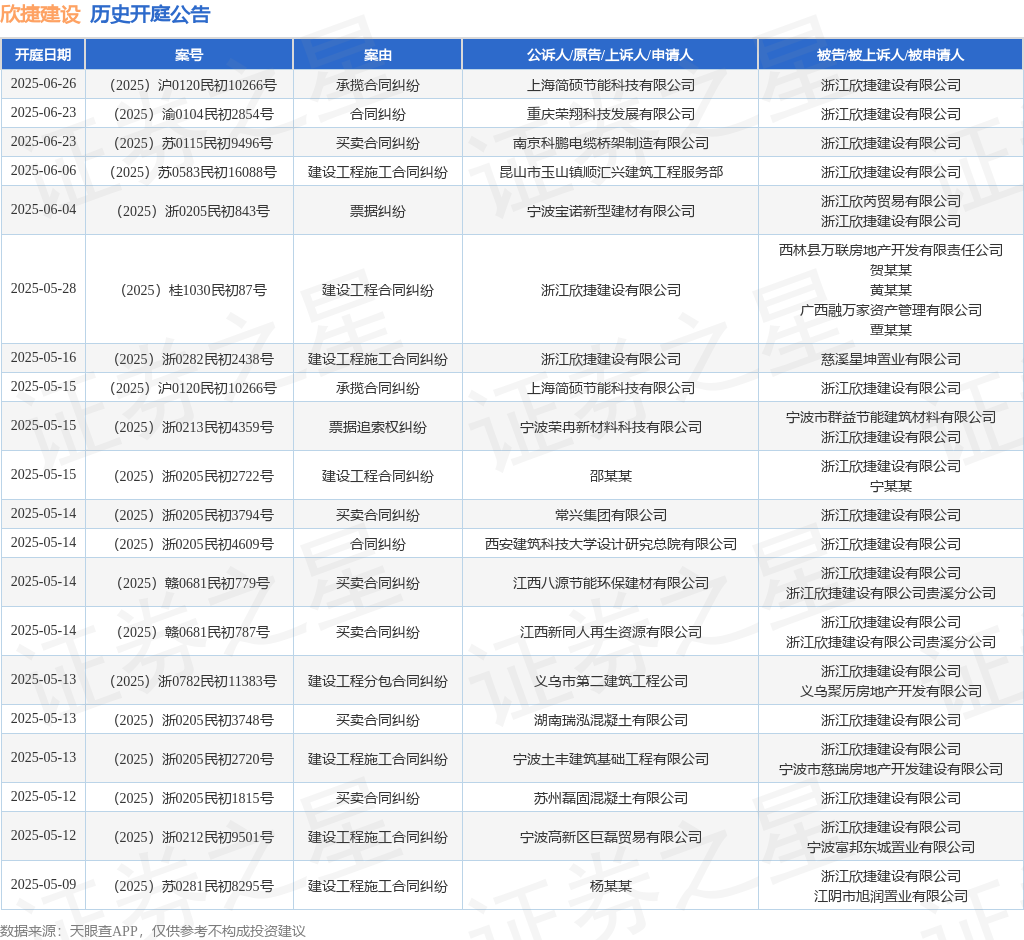Select plaintiff 常兴集团有限公司

(x=611, y=515)
